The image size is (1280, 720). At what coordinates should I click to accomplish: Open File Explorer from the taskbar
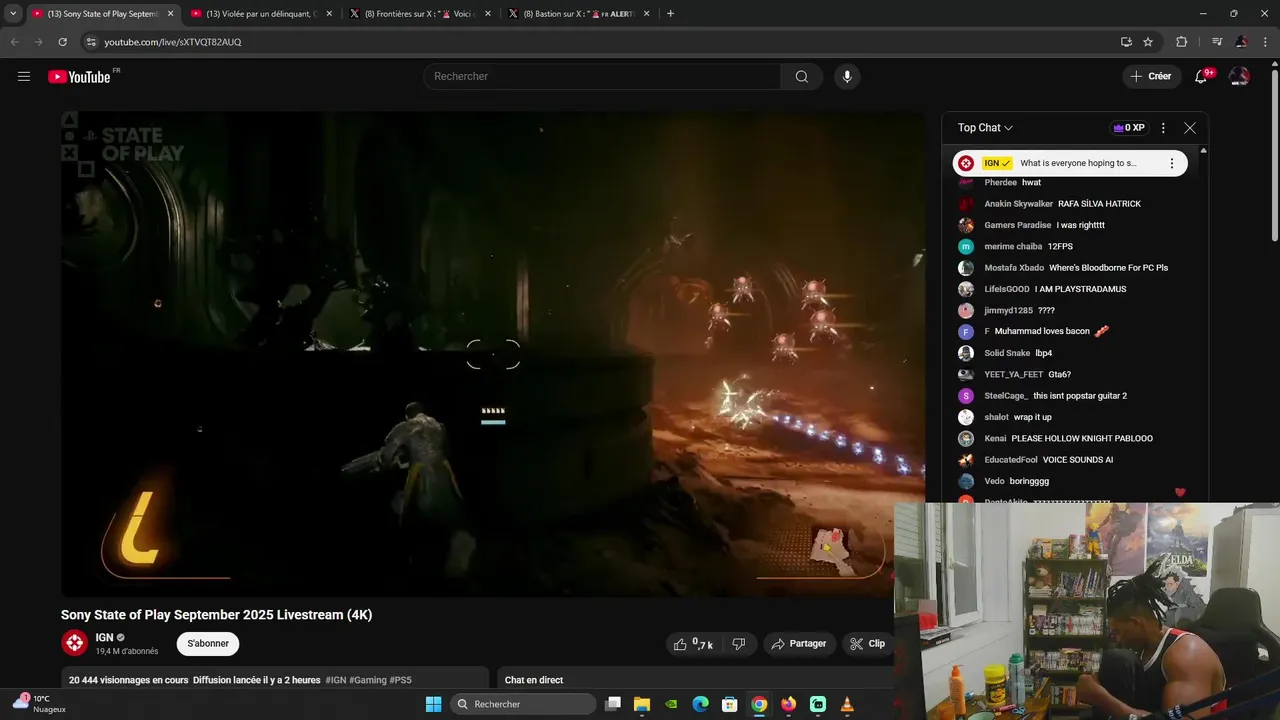tap(642, 704)
